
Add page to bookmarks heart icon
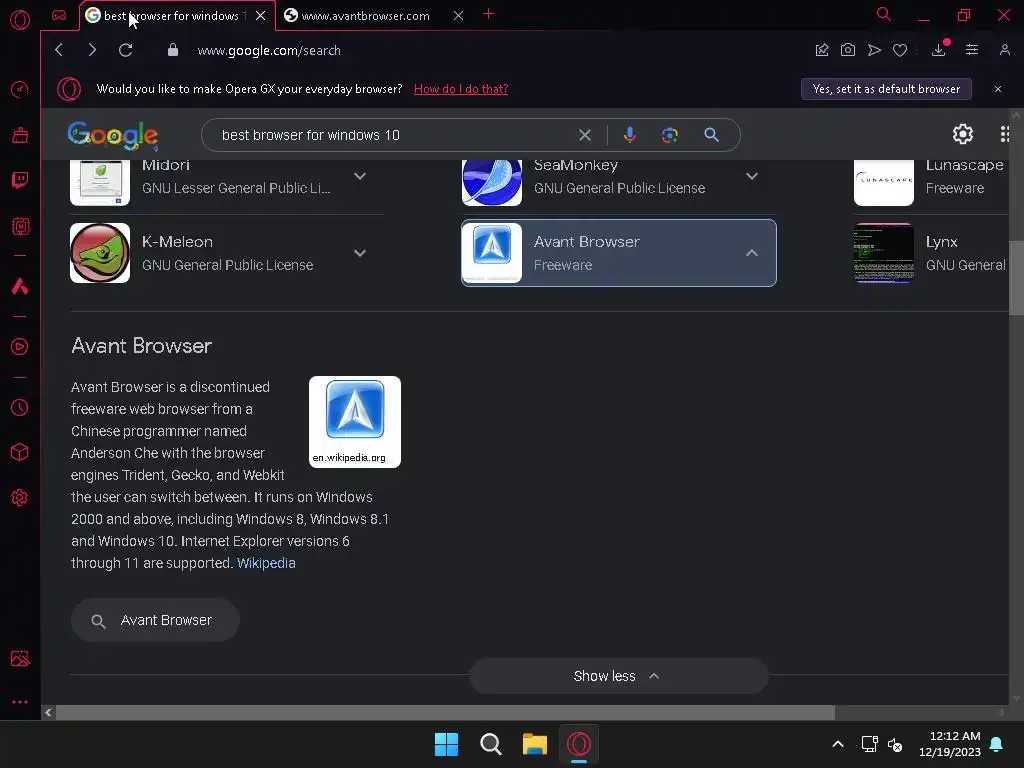[900, 50]
